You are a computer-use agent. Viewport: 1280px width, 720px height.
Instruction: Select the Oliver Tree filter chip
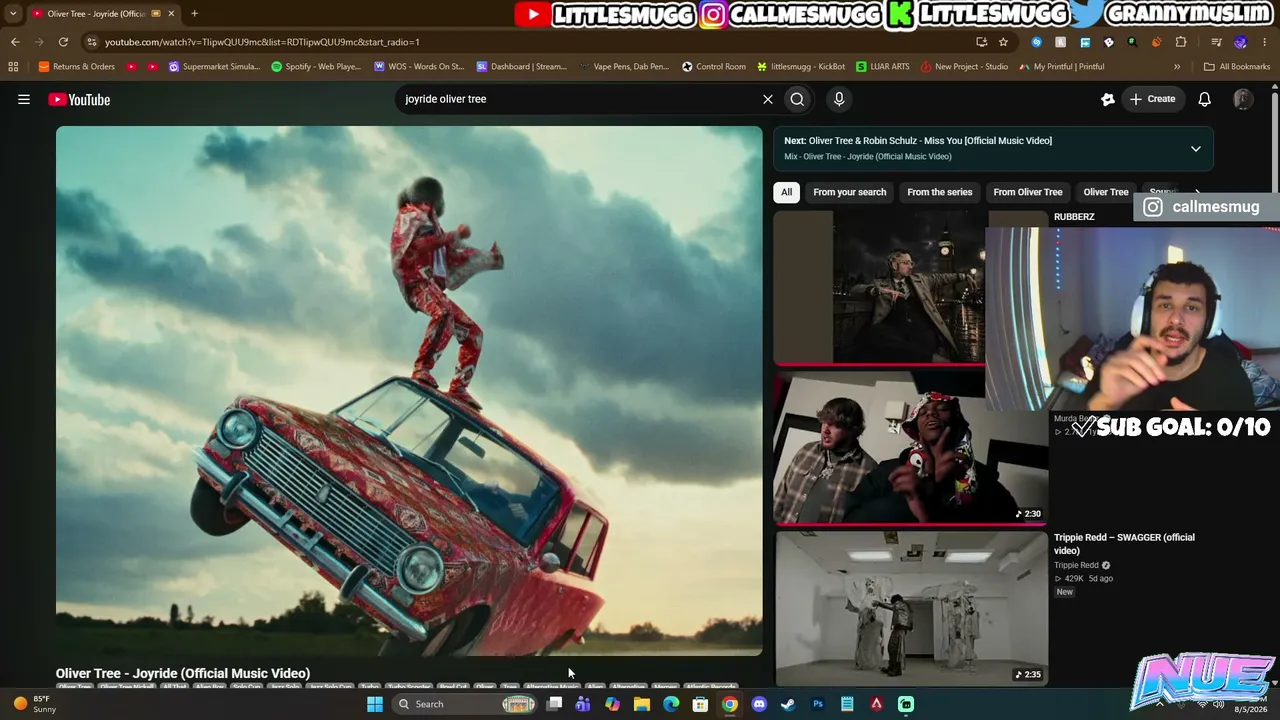tap(1106, 192)
